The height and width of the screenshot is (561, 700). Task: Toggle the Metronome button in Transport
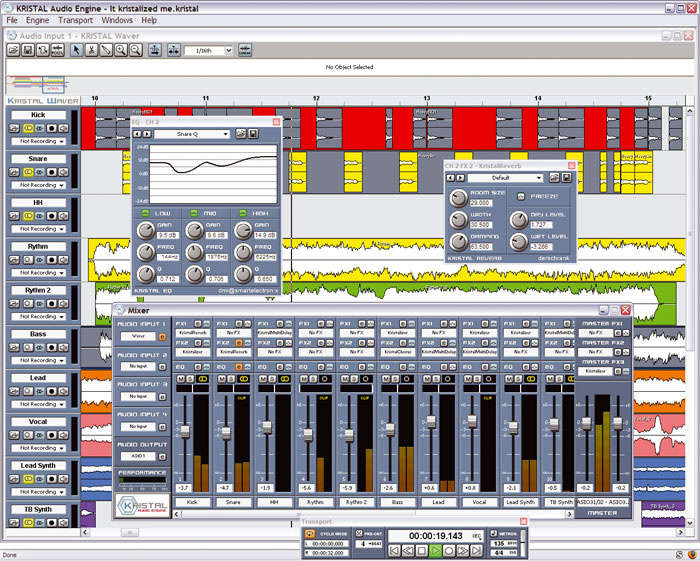click(x=494, y=533)
